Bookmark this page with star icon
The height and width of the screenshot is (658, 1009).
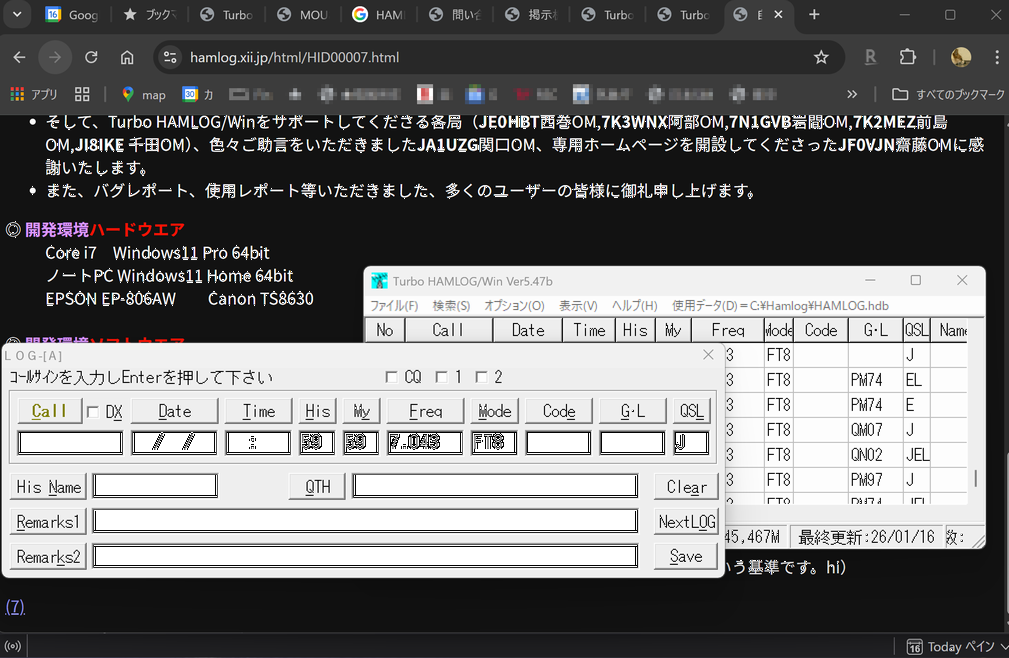821,57
